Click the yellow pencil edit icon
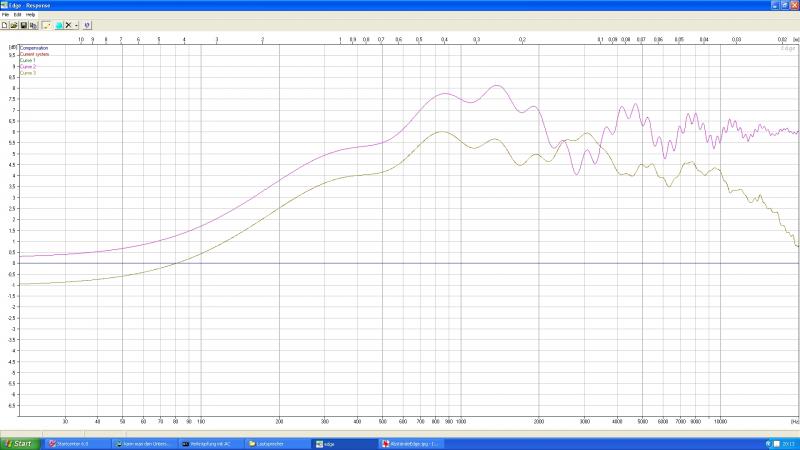Viewport: 800px width, 450px height. (x=45, y=25)
